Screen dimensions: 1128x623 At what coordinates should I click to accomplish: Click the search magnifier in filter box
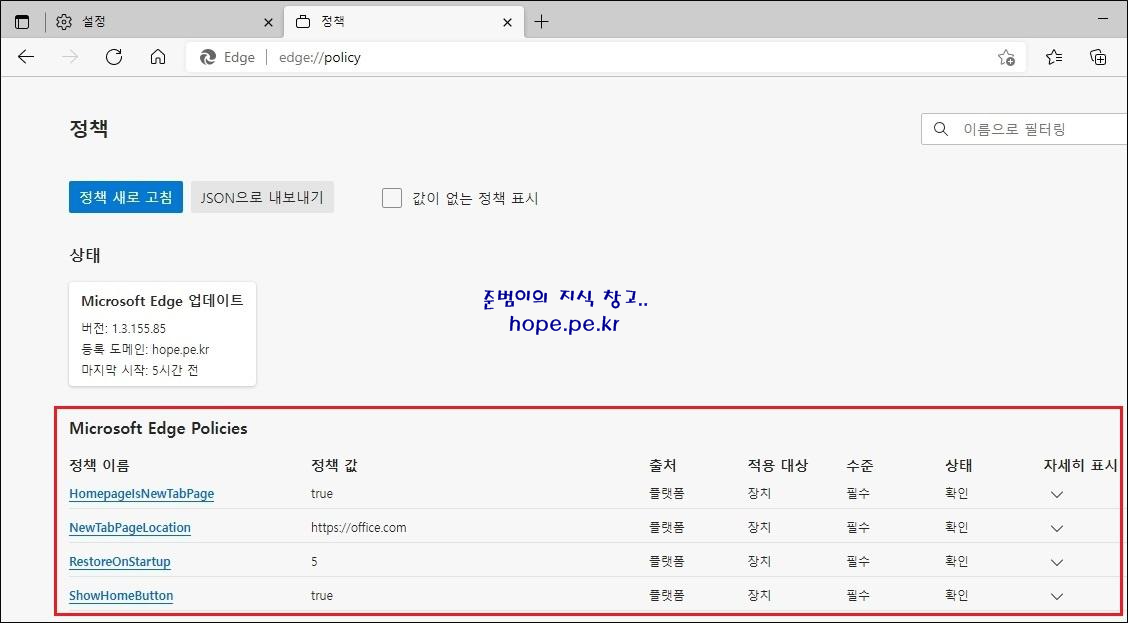[x=940, y=129]
